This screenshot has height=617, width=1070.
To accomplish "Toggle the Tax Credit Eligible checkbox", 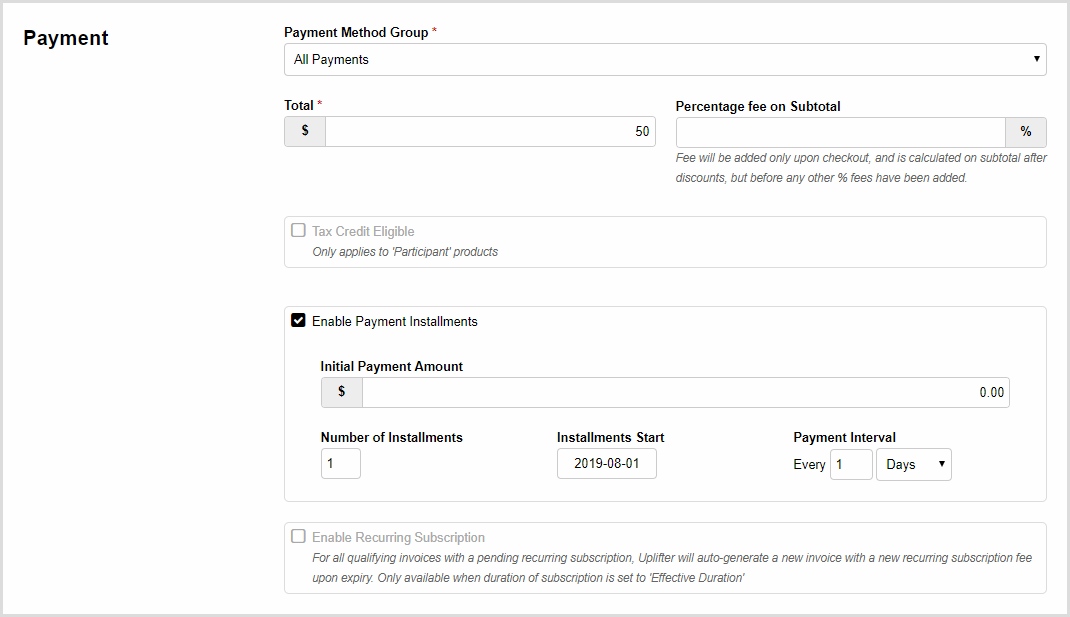I will [x=298, y=231].
